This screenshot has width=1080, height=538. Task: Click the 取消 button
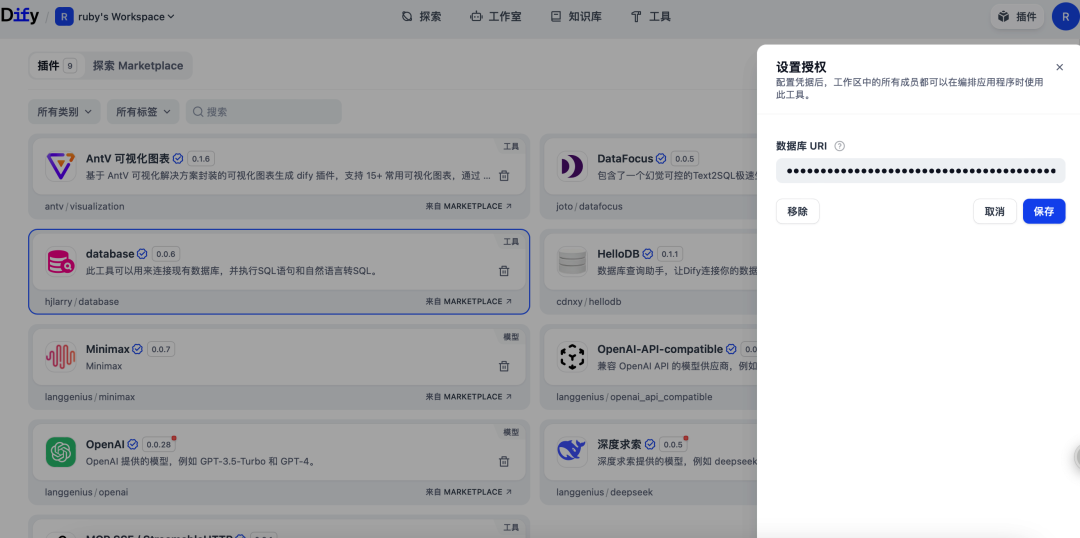(x=995, y=211)
